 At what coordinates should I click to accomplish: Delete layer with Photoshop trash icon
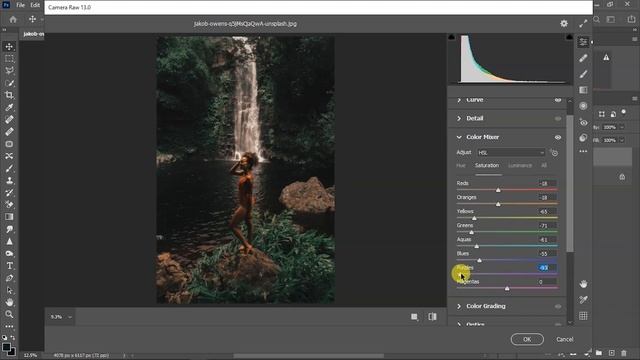(624, 353)
